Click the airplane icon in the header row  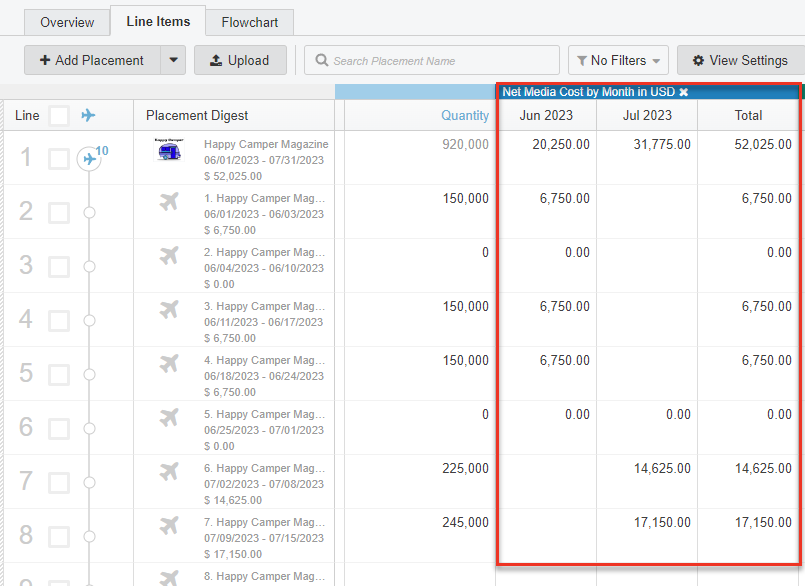click(x=89, y=116)
